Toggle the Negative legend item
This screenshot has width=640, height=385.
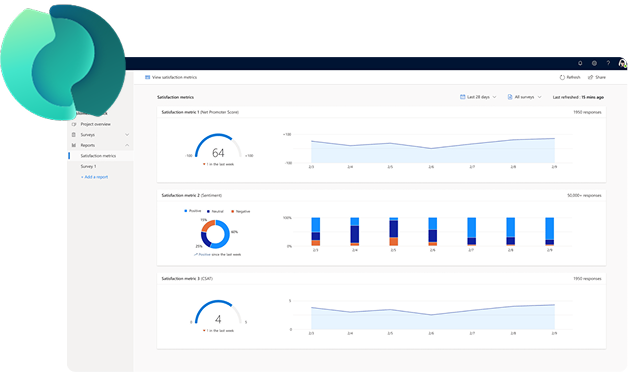tap(241, 211)
